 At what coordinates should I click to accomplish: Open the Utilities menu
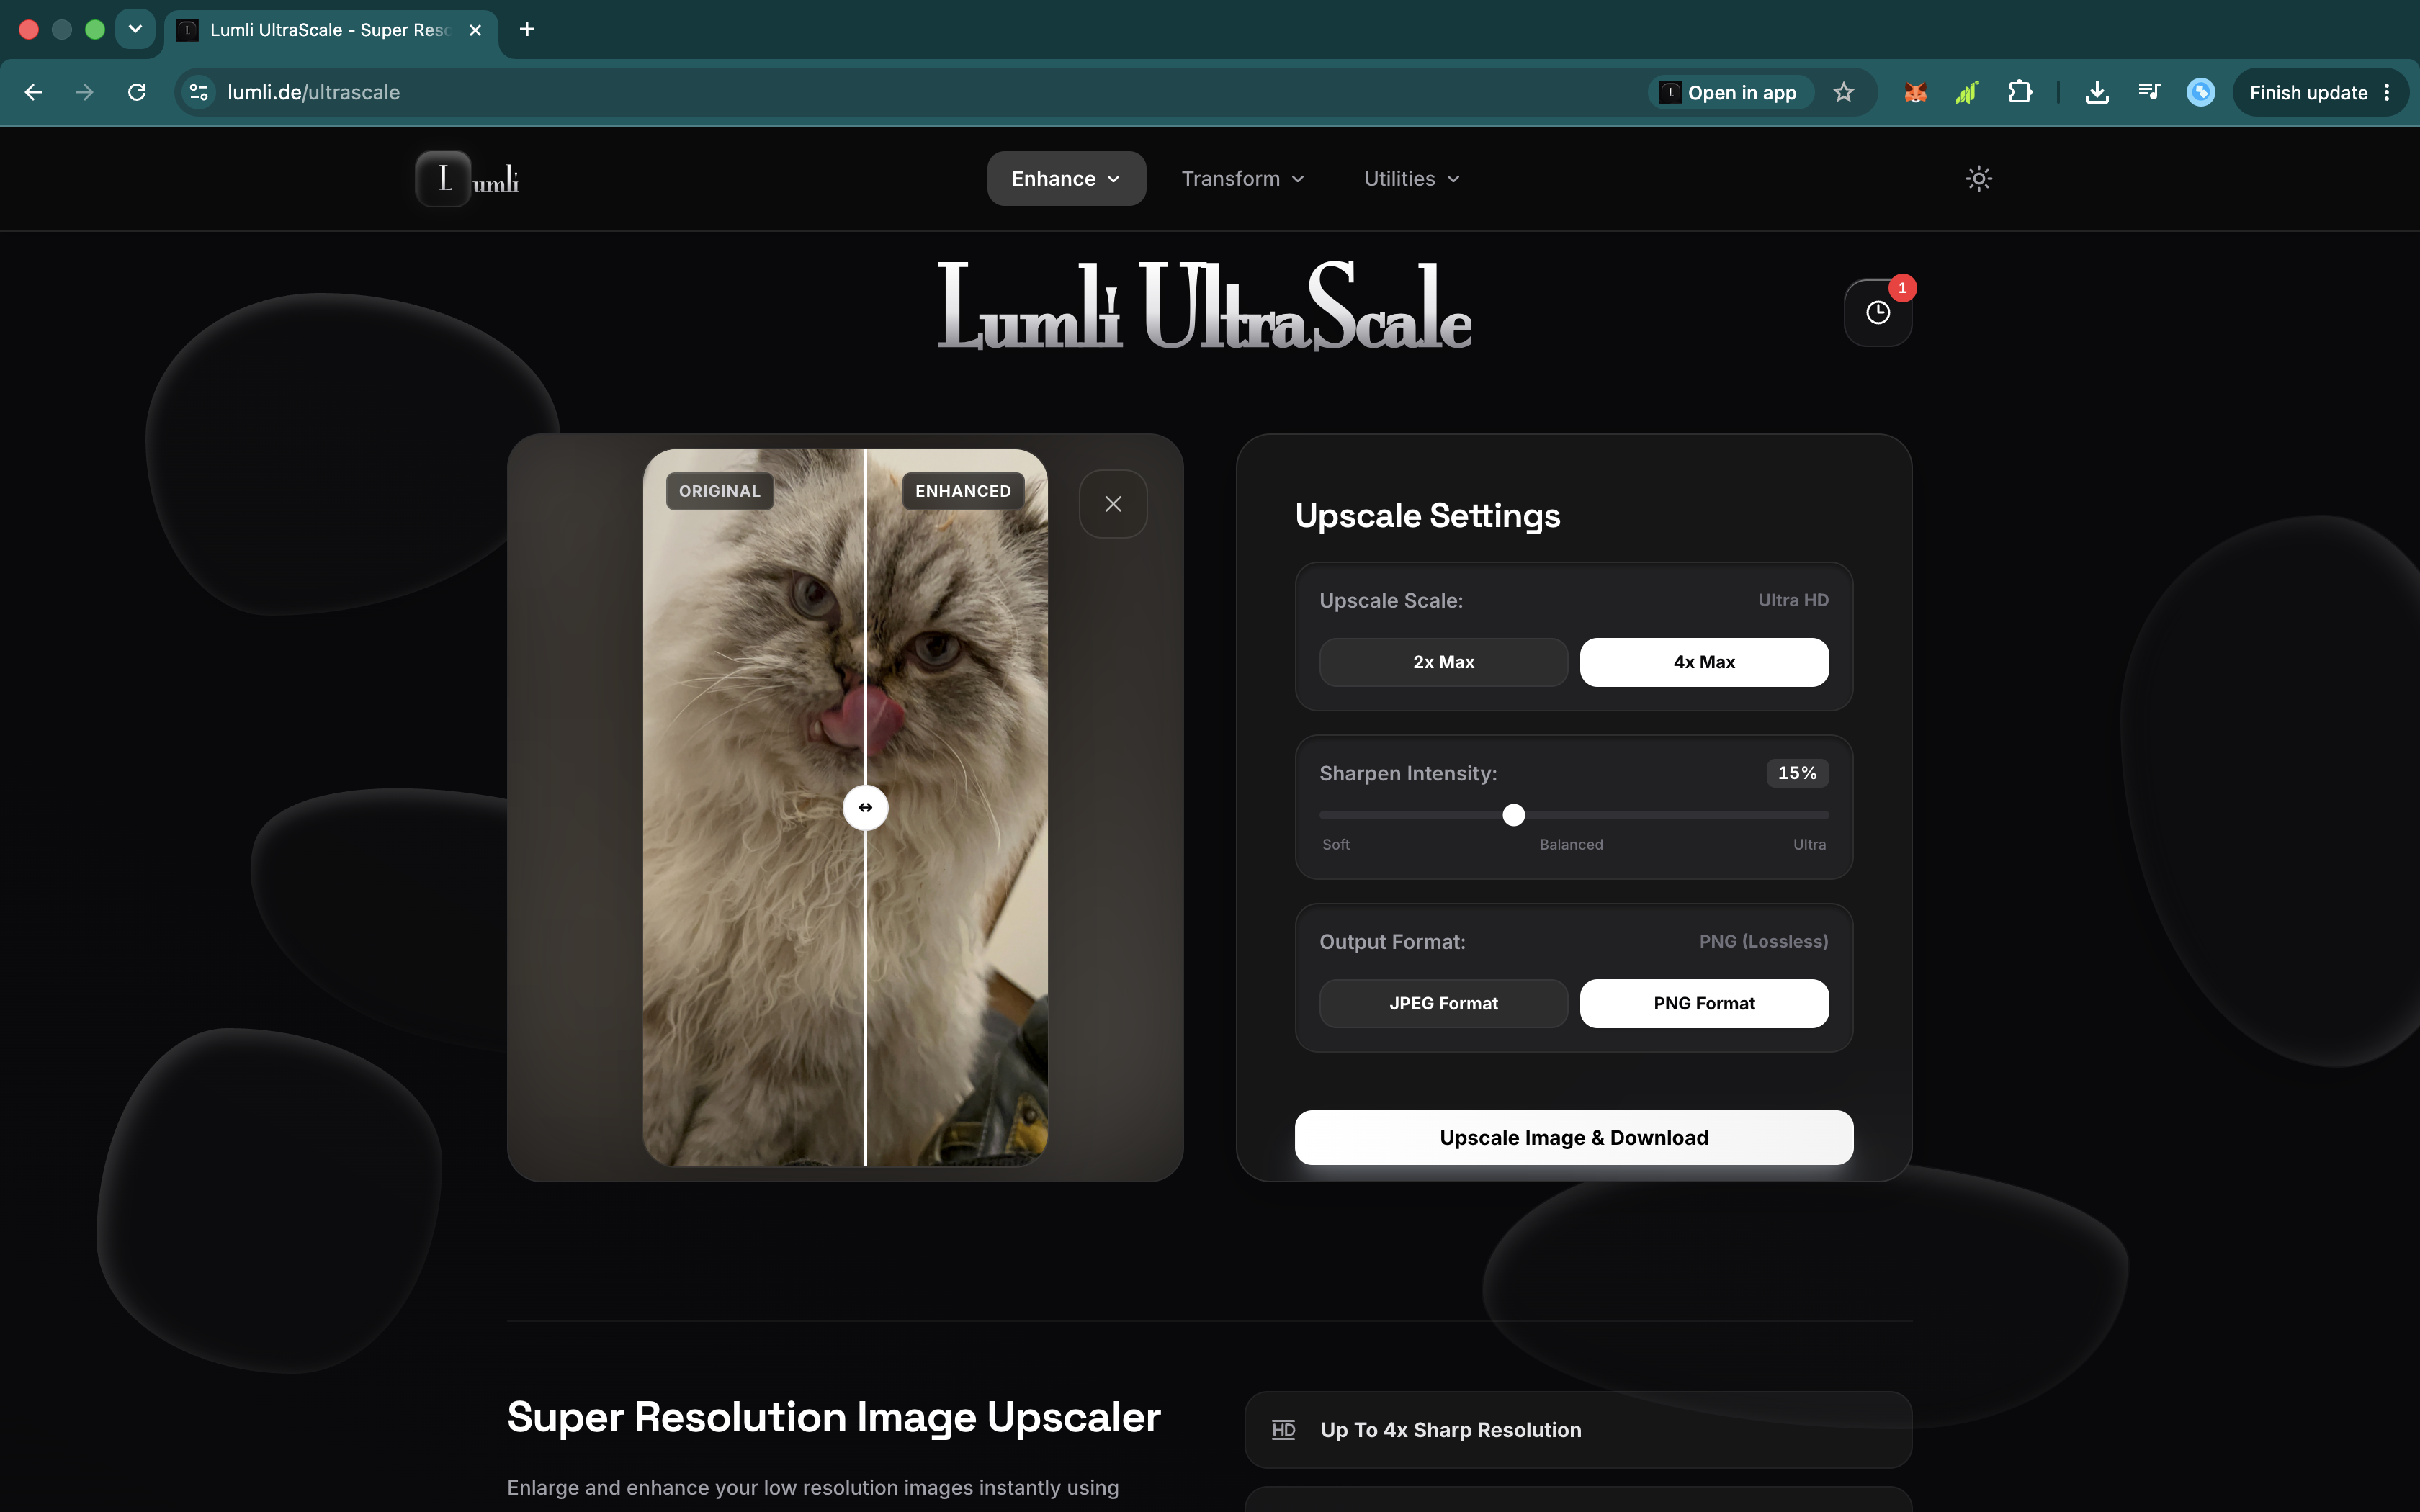tap(1412, 179)
